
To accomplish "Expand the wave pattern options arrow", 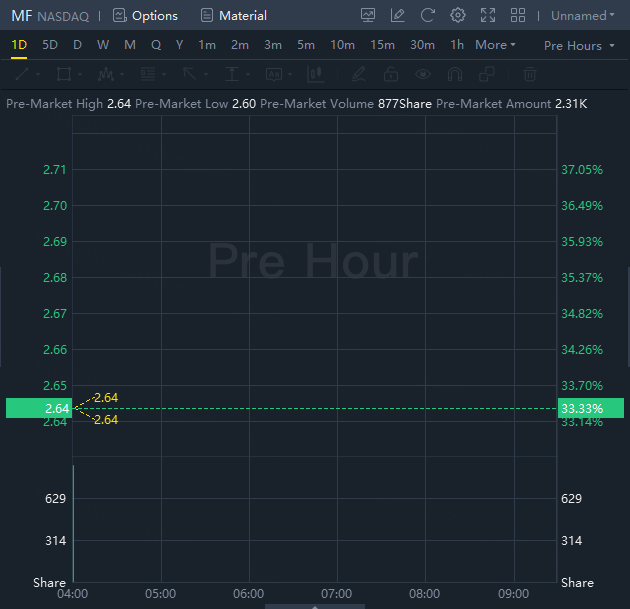I will pos(122,74).
